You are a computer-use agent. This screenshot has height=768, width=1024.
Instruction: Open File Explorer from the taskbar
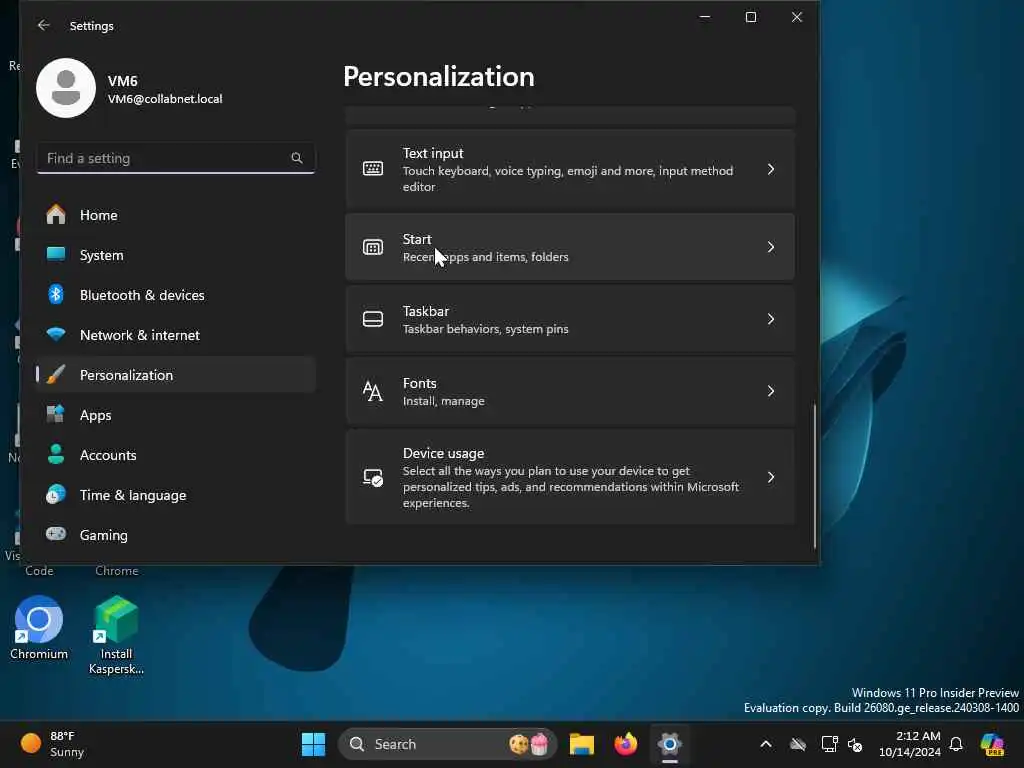[581, 744]
